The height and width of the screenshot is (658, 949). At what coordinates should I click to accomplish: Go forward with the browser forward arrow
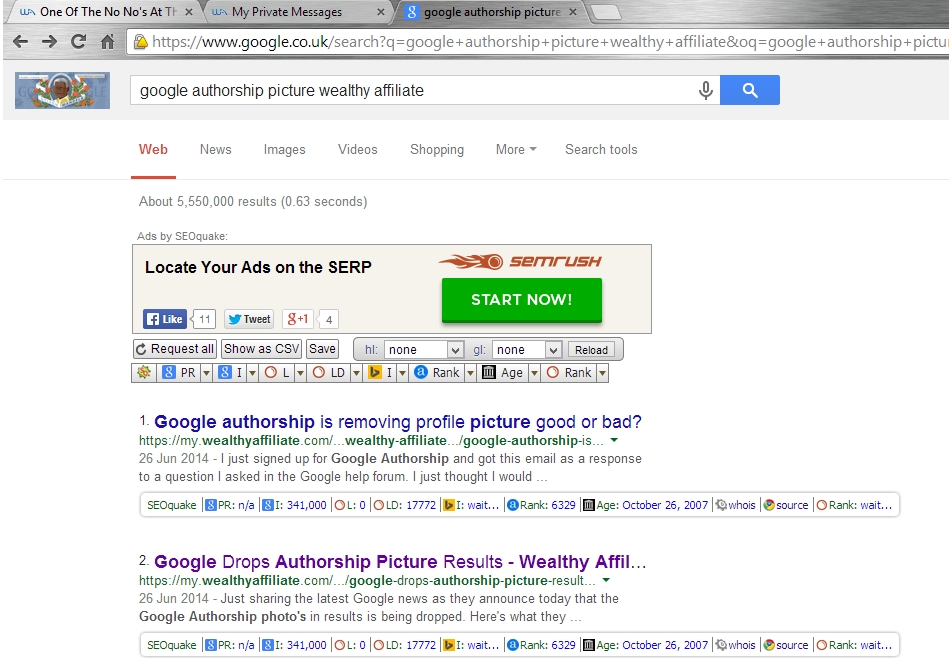point(49,42)
